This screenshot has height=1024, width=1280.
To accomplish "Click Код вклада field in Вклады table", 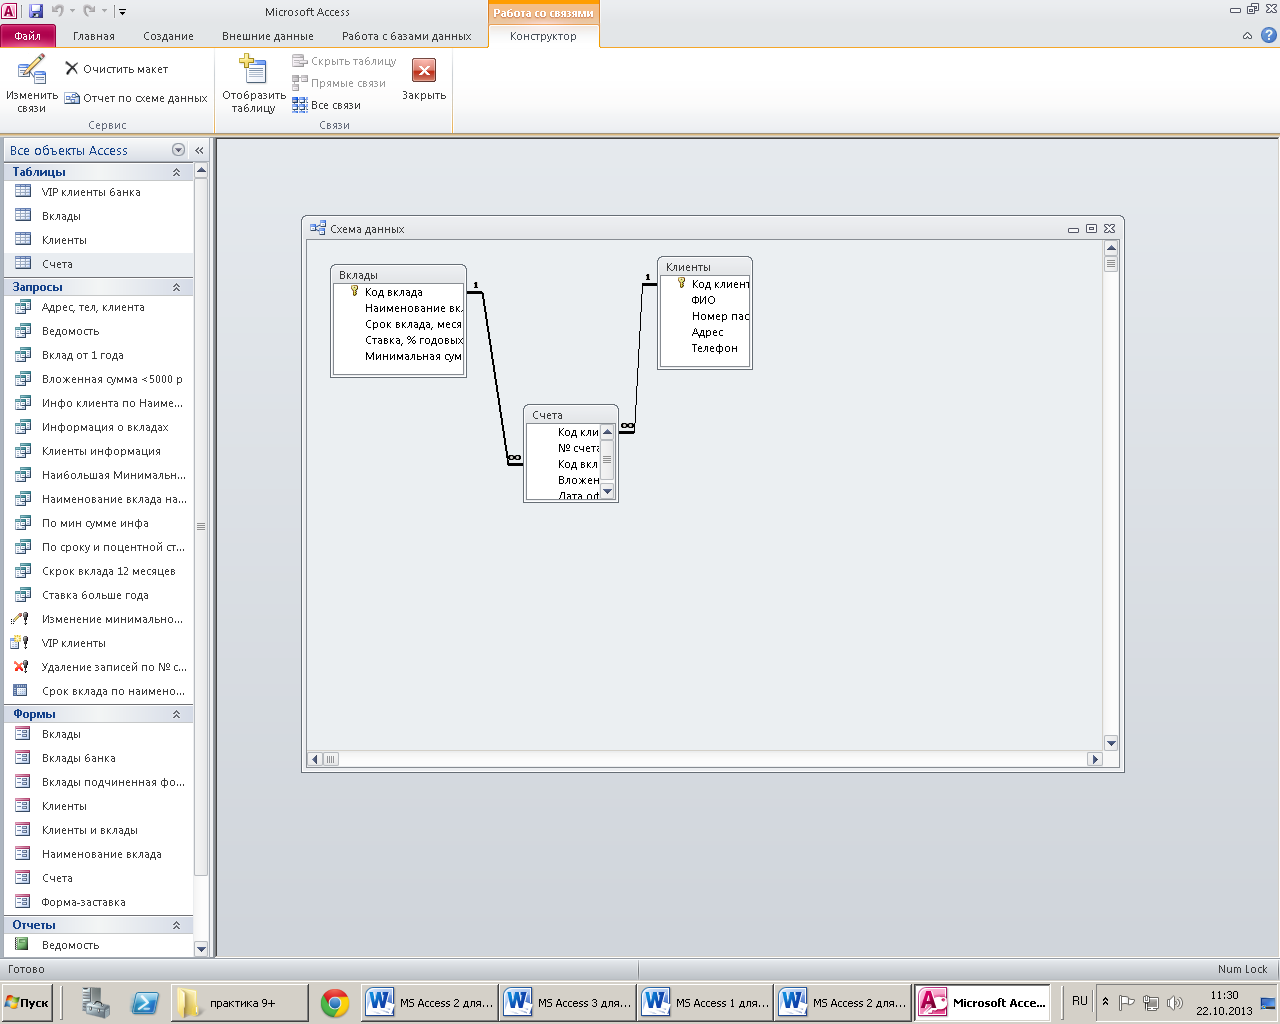I will [x=398, y=292].
